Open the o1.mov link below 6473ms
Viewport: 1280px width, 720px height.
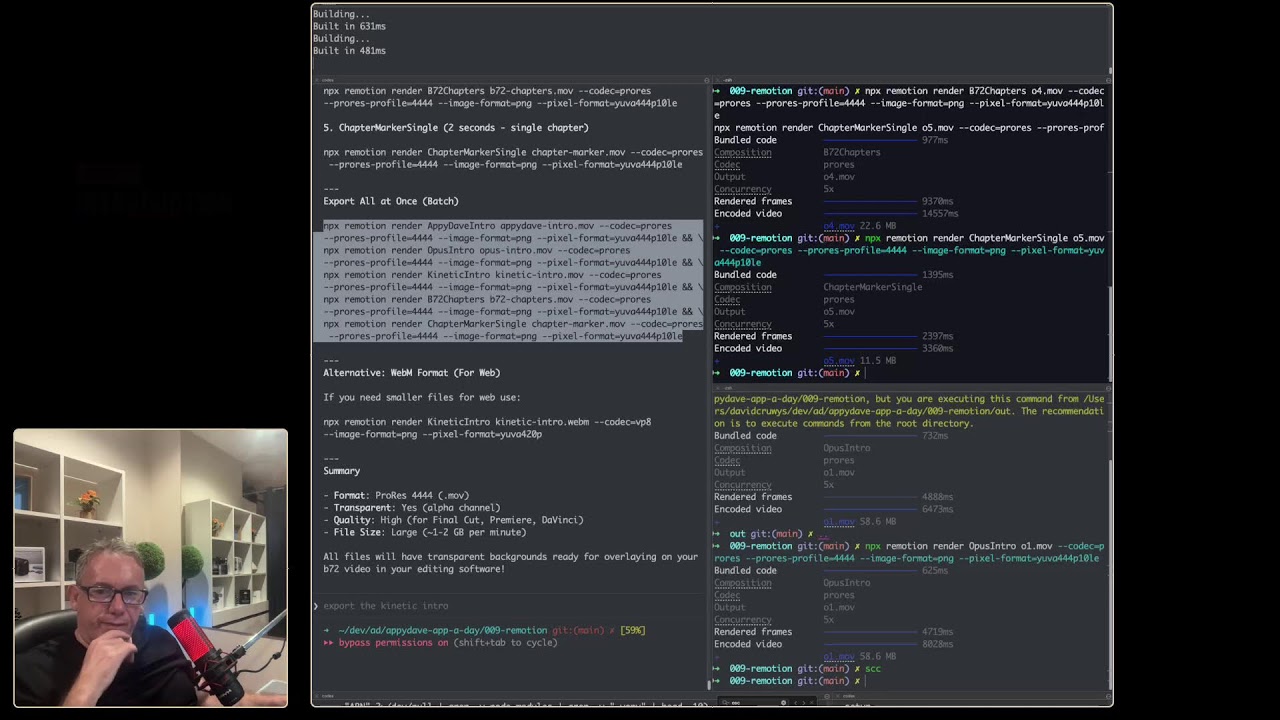pyautogui.click(x=839, y=522)
